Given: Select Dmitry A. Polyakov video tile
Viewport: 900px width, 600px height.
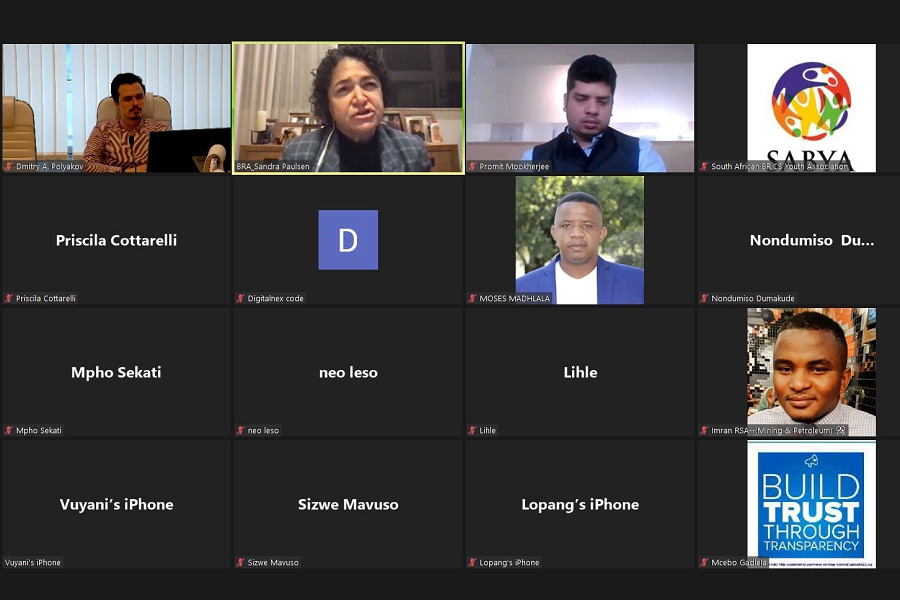Looking at the screenshot, I should click(x=117, y=108).
